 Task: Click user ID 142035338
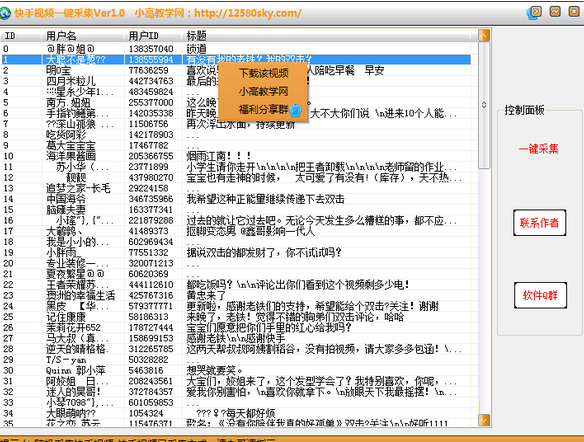pos(151,113)
